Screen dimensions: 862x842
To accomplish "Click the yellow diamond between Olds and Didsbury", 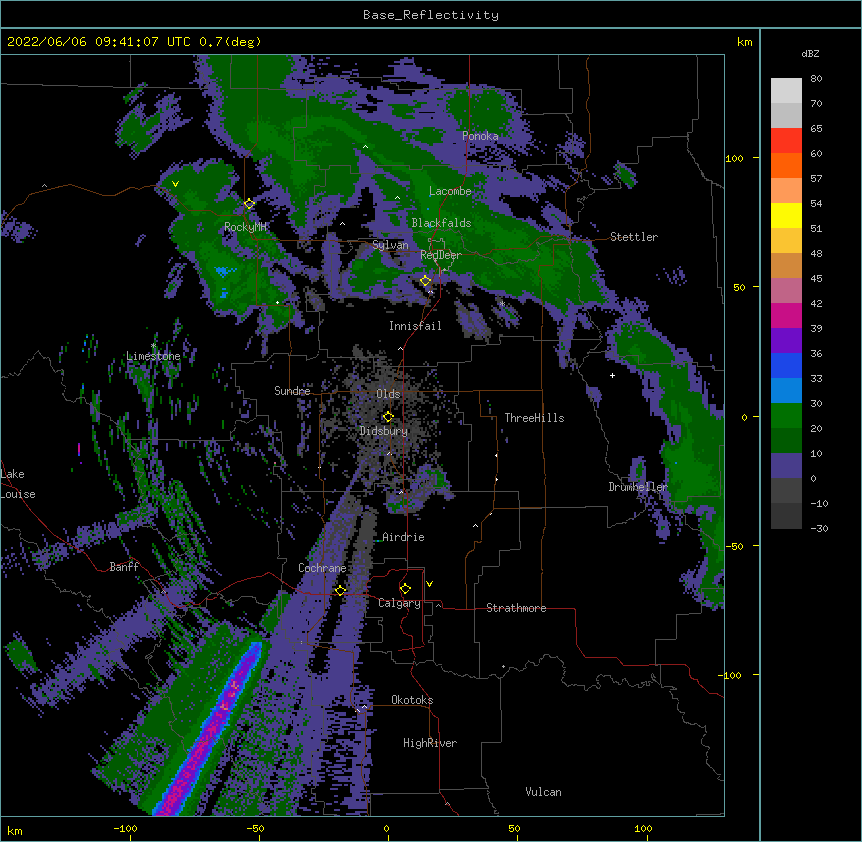I will (x=388, y=417).
